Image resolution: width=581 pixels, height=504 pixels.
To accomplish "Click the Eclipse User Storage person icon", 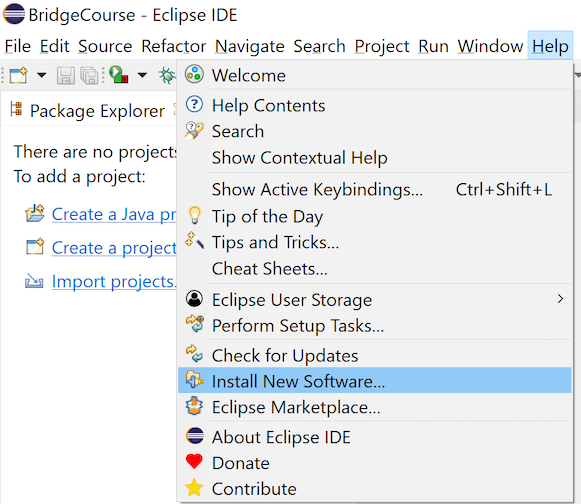I will pyautogui.click(x=194, y=298).
